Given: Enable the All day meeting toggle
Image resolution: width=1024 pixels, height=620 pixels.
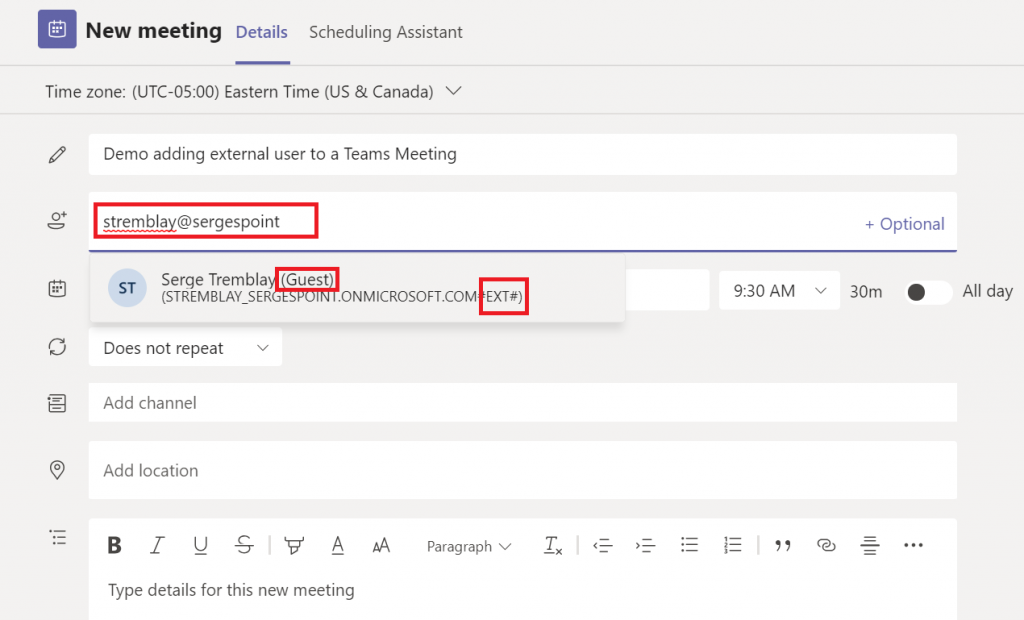Looking at the screenshot, I should point(927,291).
